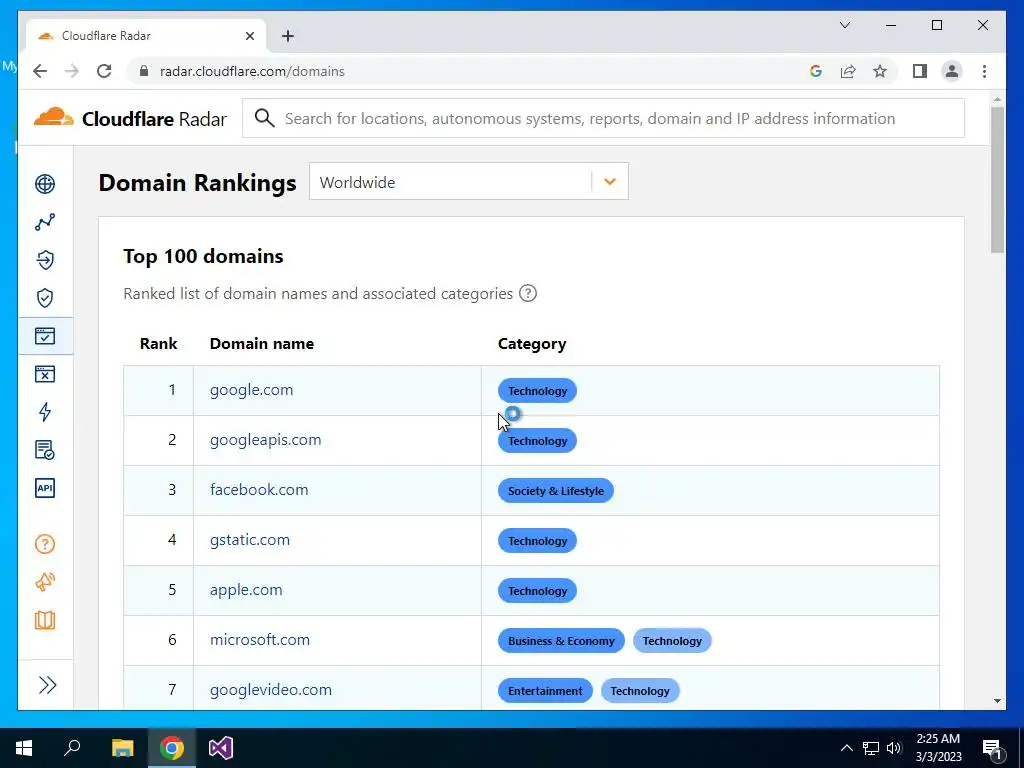The image size is (1024, 768).
Task: Click the search magnifier icon in Radar search
Action: (x=264, y=118)
